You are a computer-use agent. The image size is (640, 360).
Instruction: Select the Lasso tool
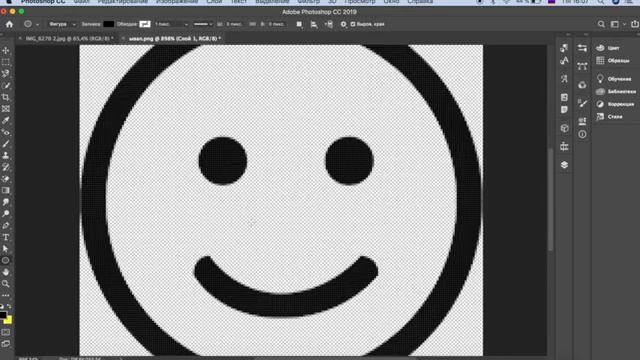click(x=6, y=74)
